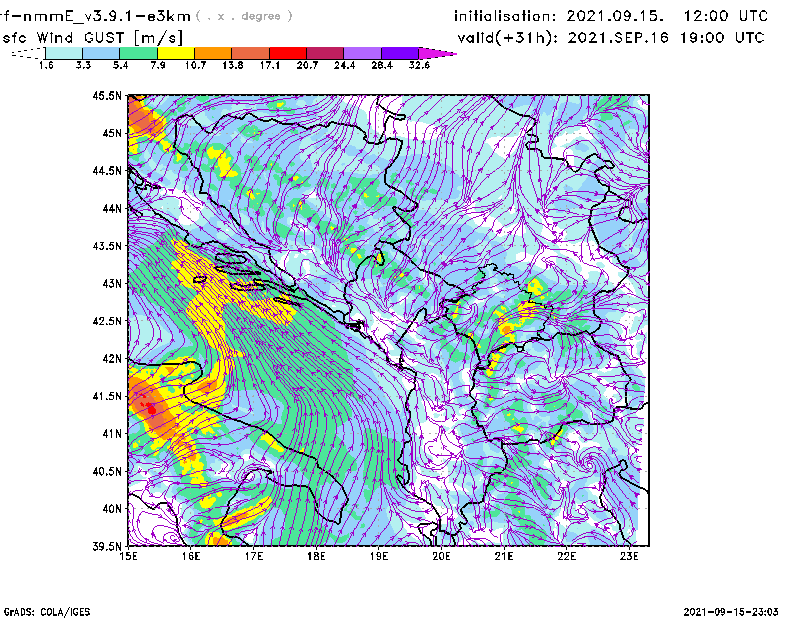Select the light purple legend swatch after 24.4

pyautogui.click(x=362, y=53)
